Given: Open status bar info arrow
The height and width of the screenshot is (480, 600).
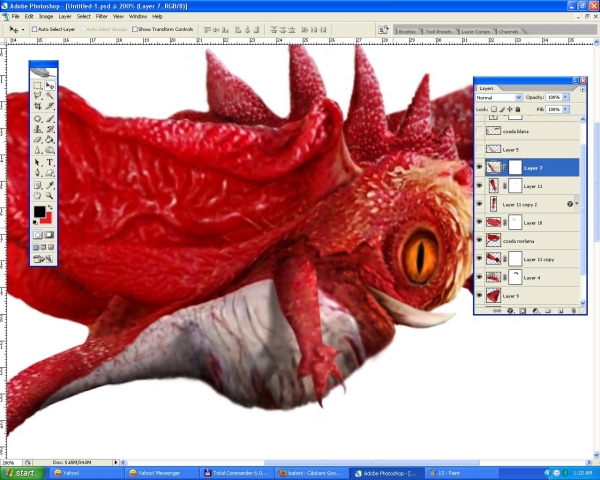Looking at the screenshot, I should point(116,462).
